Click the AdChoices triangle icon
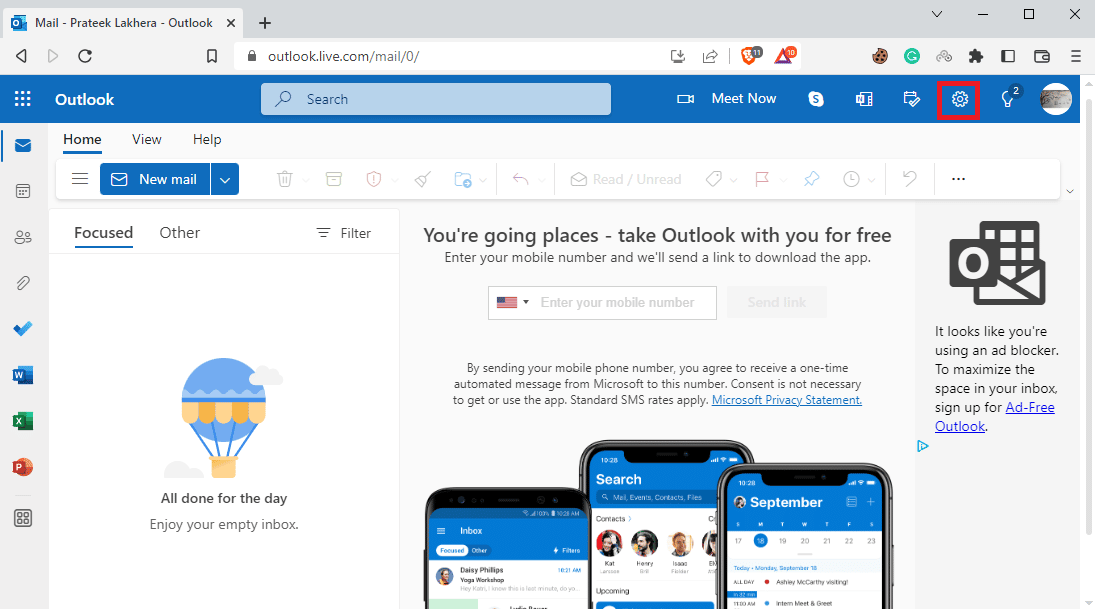Image resolution: width=1095 pixels, height=609 pixels. coord(923,446)
